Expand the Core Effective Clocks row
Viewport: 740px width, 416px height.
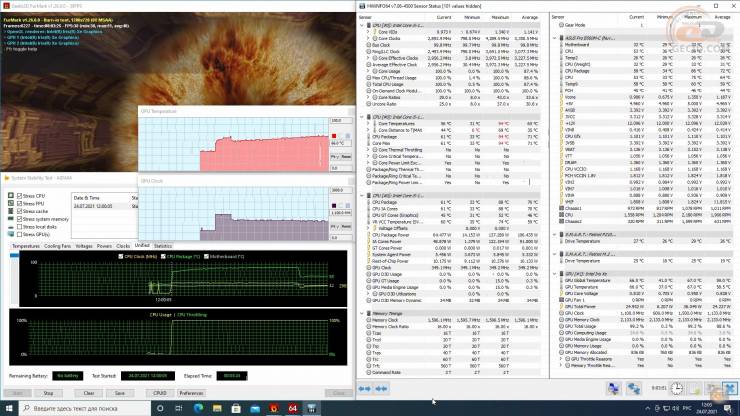(x=369, y=58)
